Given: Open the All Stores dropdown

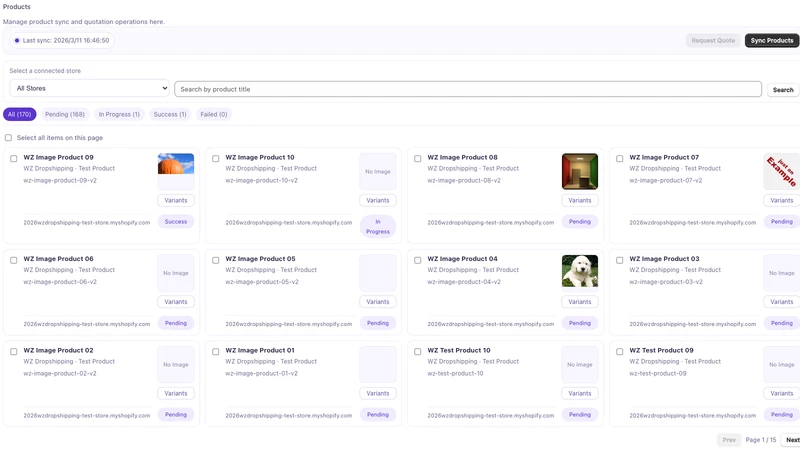Looking at the screenshot, I should point(89,88).
